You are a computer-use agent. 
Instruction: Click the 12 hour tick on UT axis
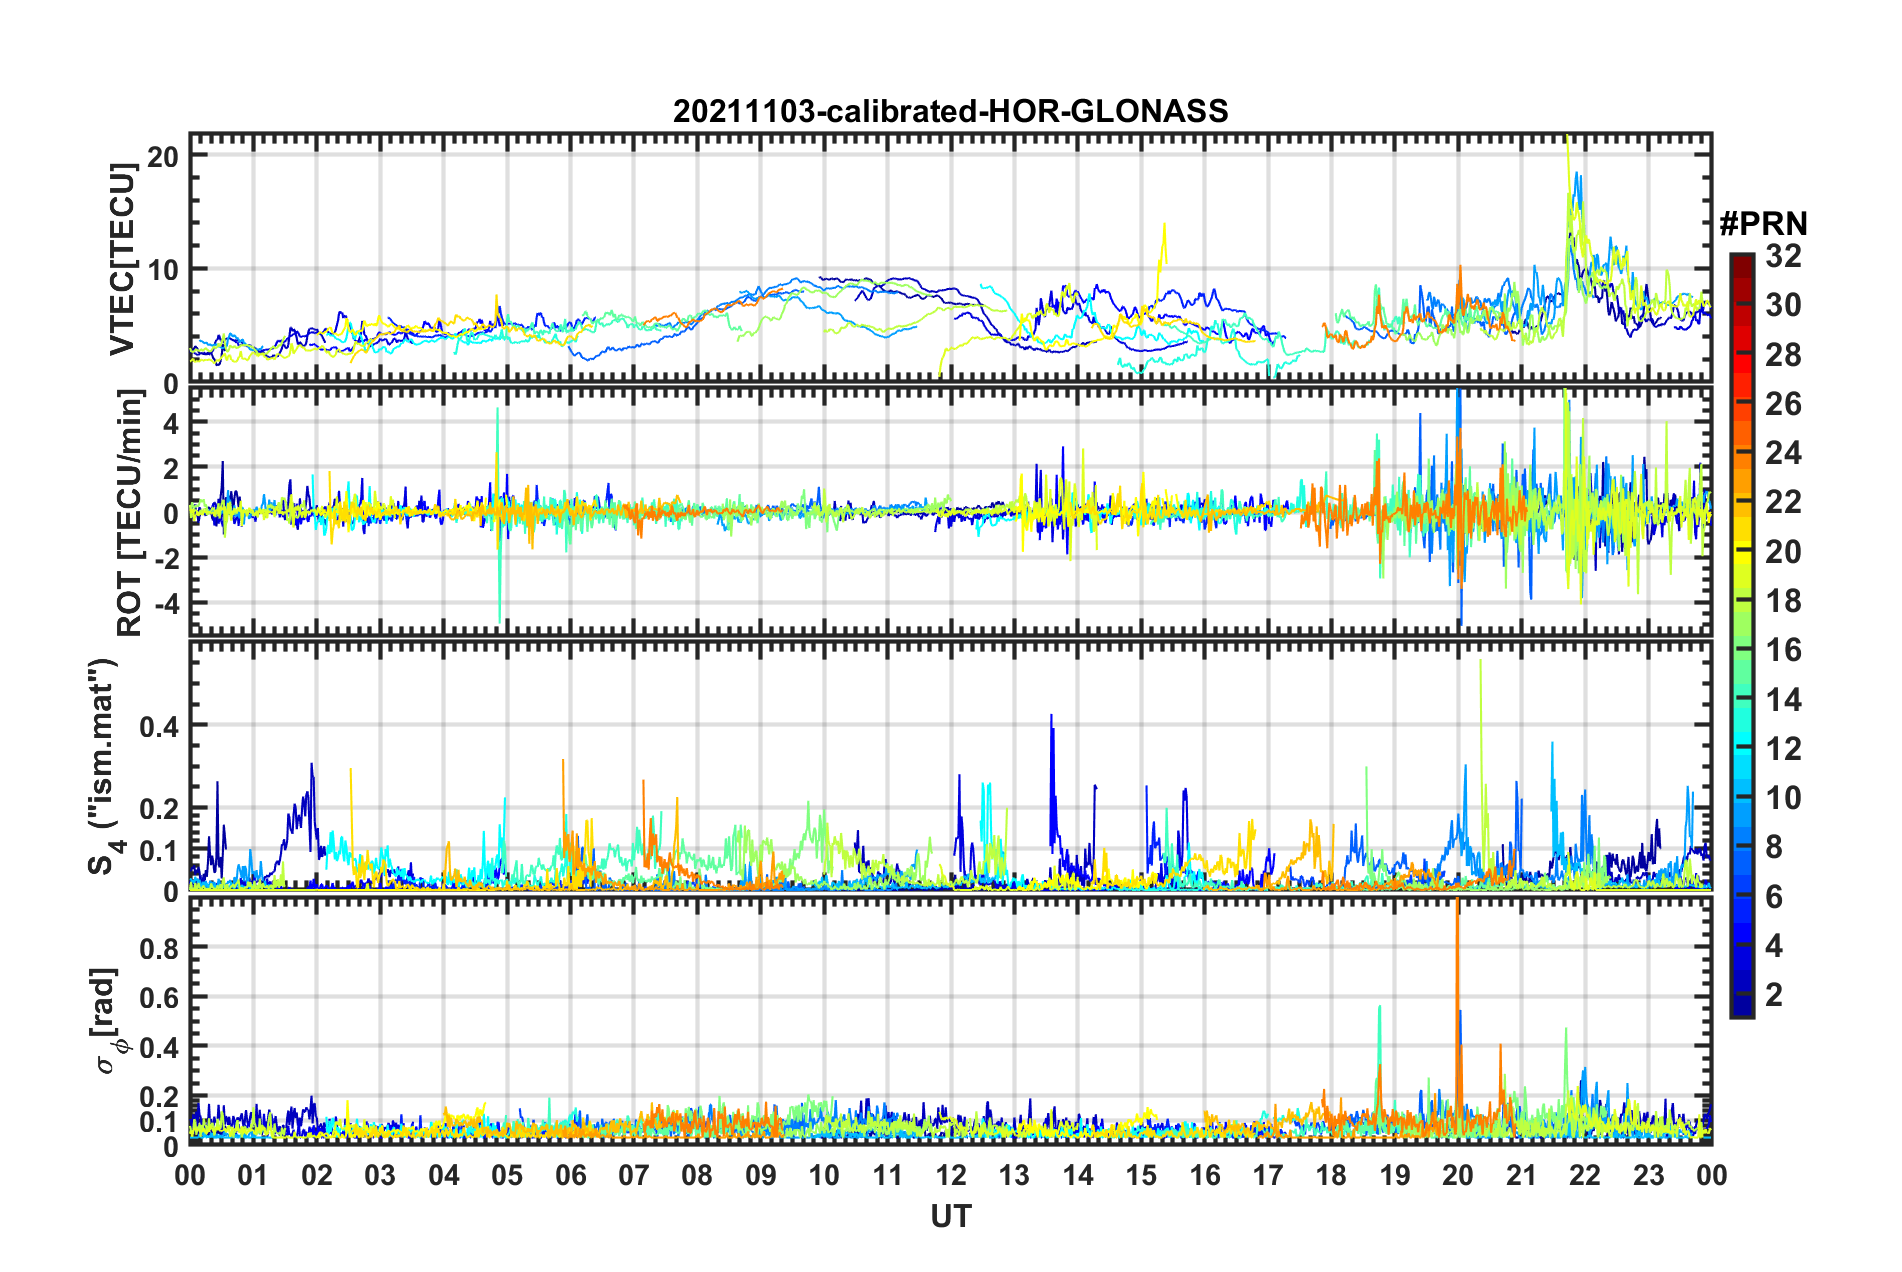coord(950,1175)
